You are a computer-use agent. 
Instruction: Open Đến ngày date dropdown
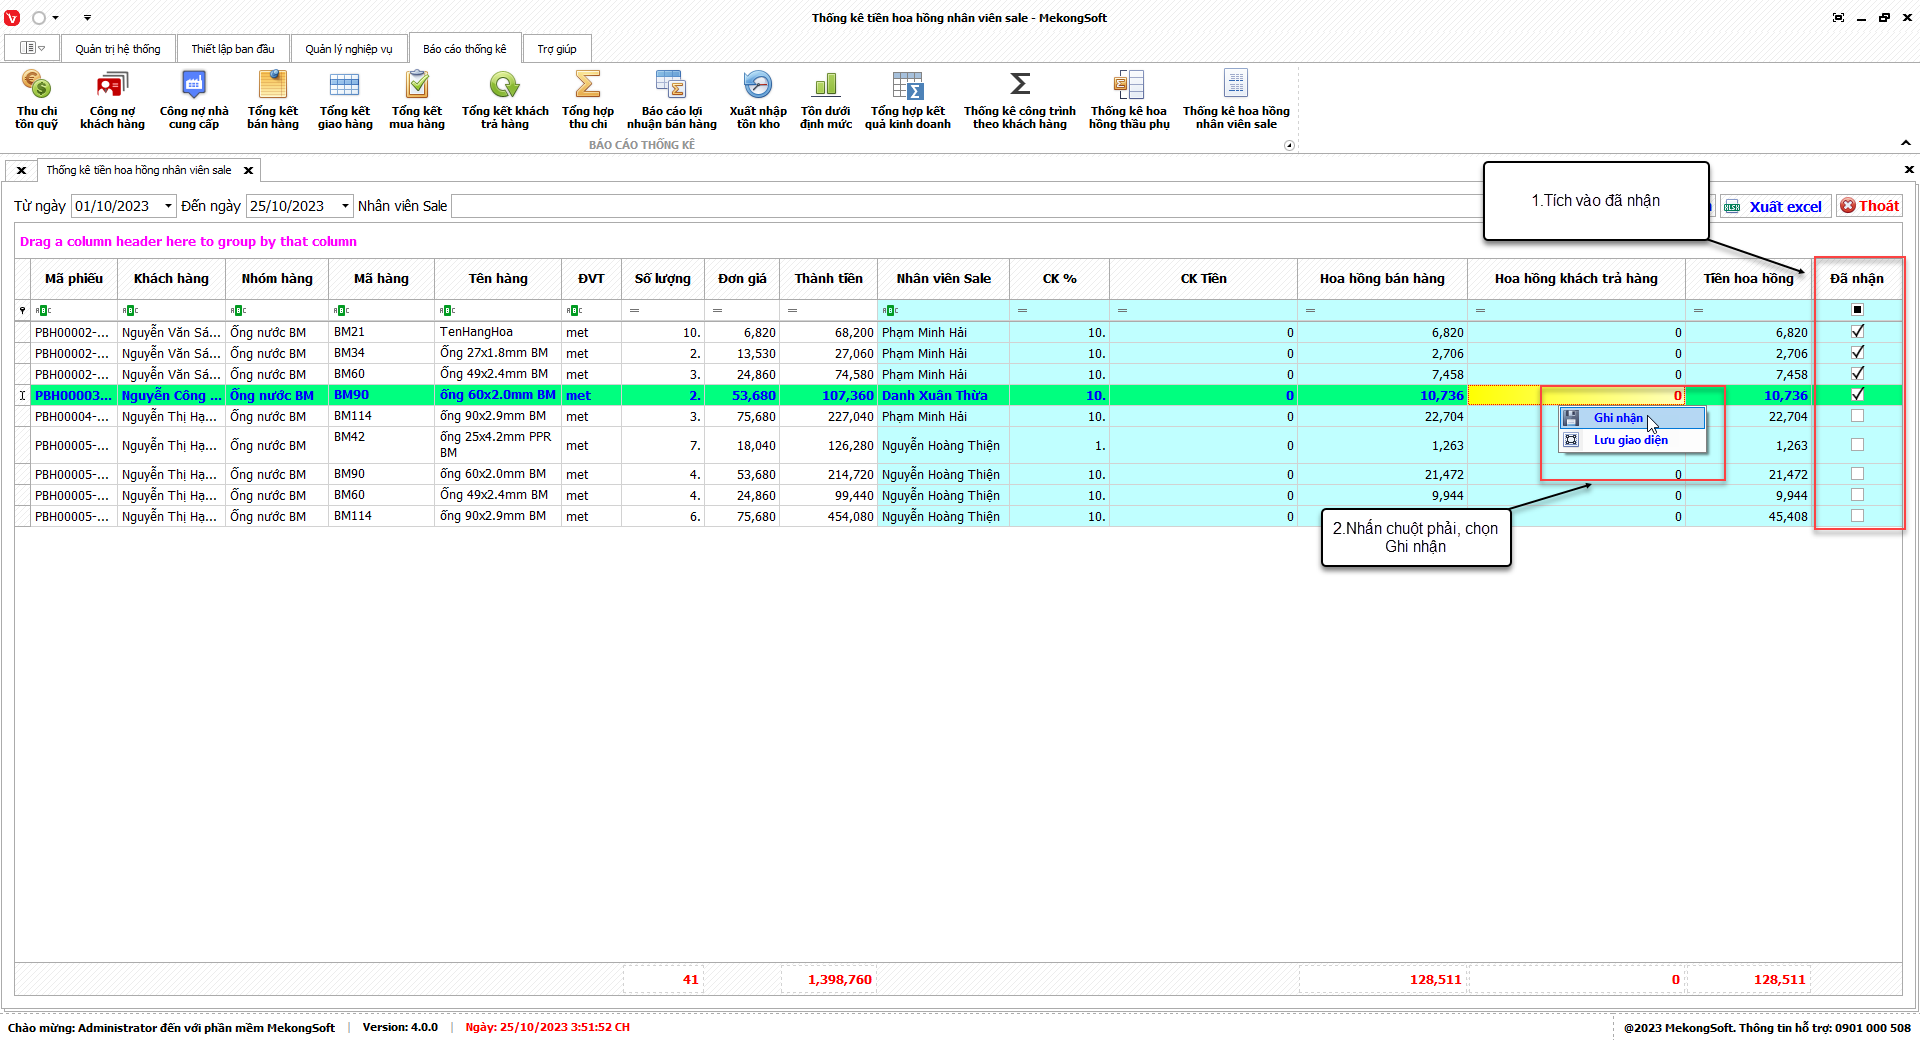(345, 206)
